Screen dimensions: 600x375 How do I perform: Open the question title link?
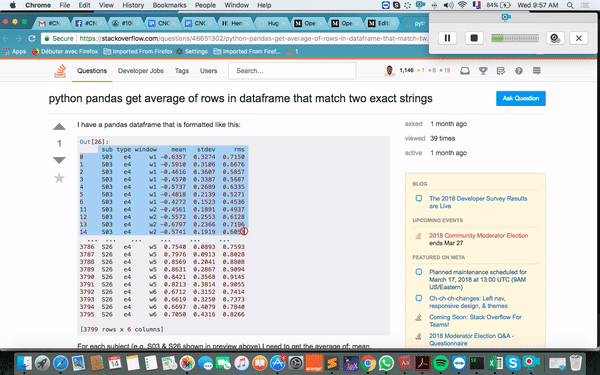[240, 98]
